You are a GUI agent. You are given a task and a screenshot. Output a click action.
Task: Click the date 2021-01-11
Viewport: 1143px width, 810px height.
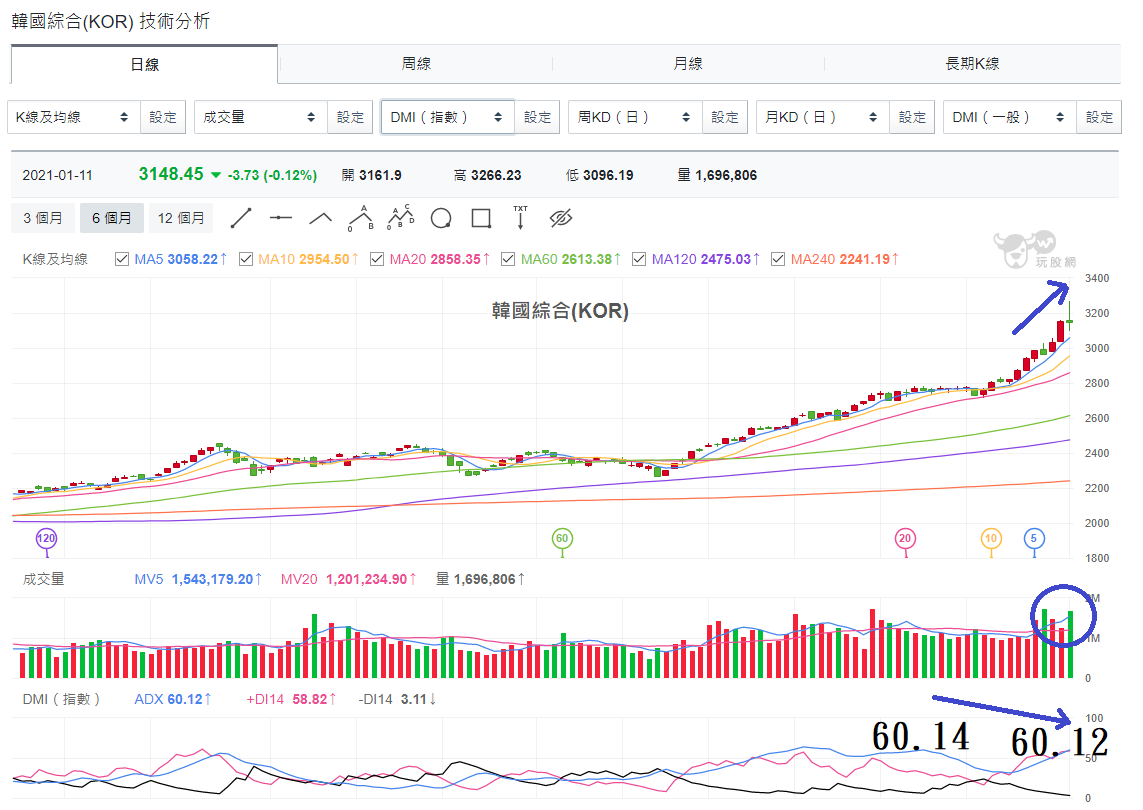pyautogui.click(x=58, y=176)
